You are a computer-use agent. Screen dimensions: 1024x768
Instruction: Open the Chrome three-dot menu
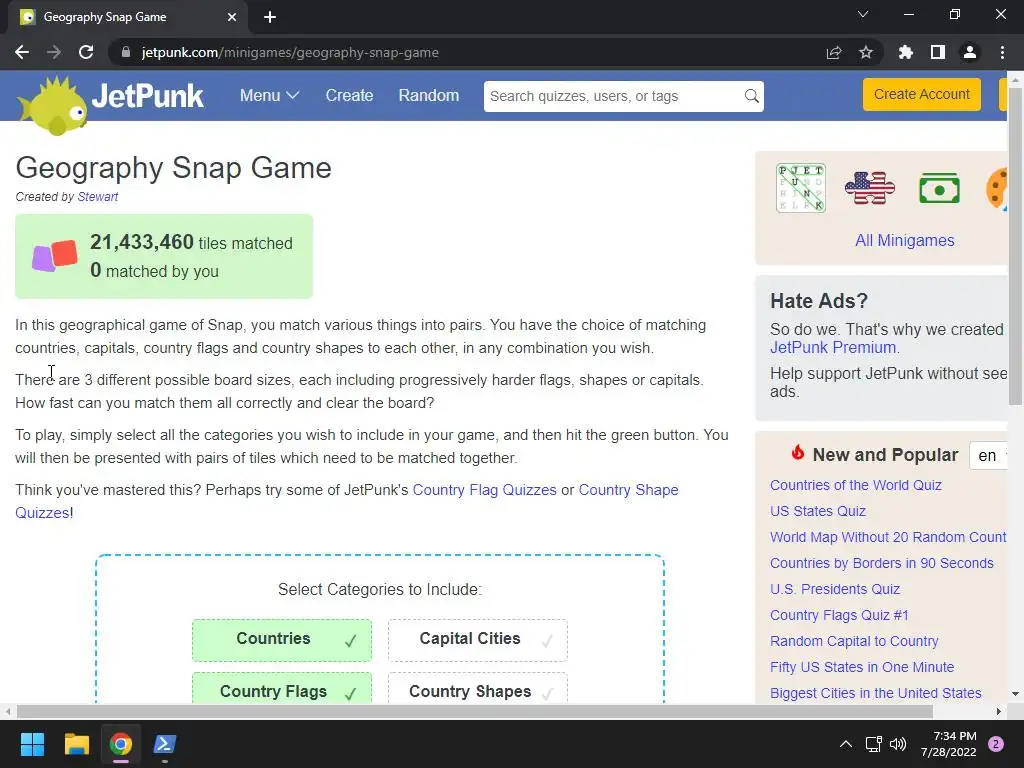tap(1002, 52)
